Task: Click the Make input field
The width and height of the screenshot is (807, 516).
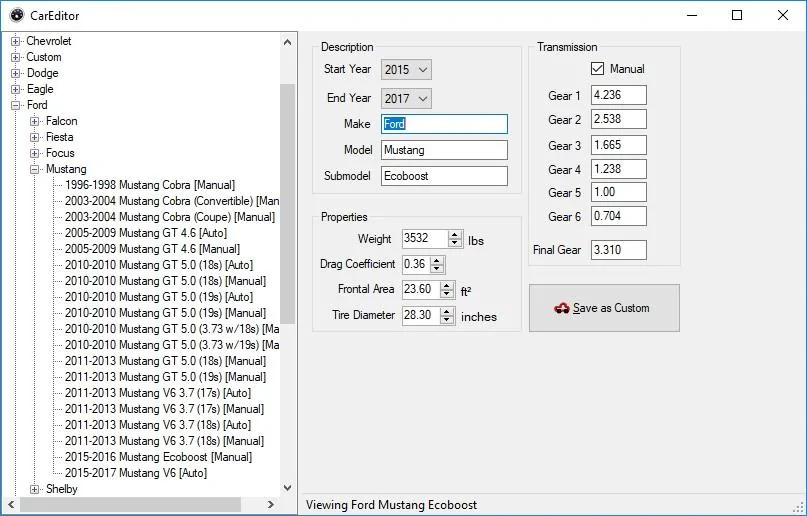Action: (x=444, y=124)
